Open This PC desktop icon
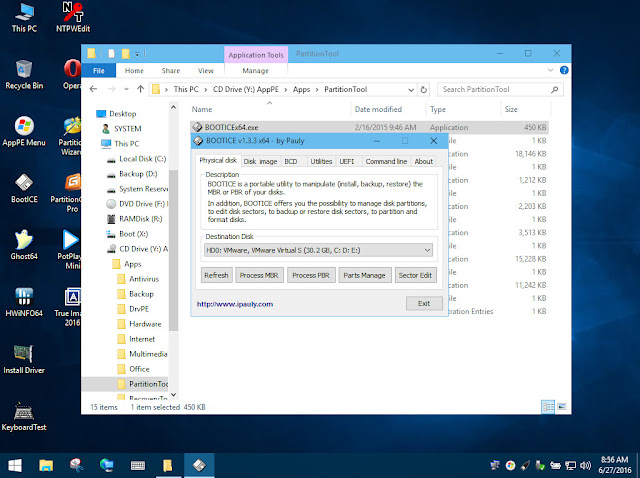640x478 pixels. tap(24, 17)
